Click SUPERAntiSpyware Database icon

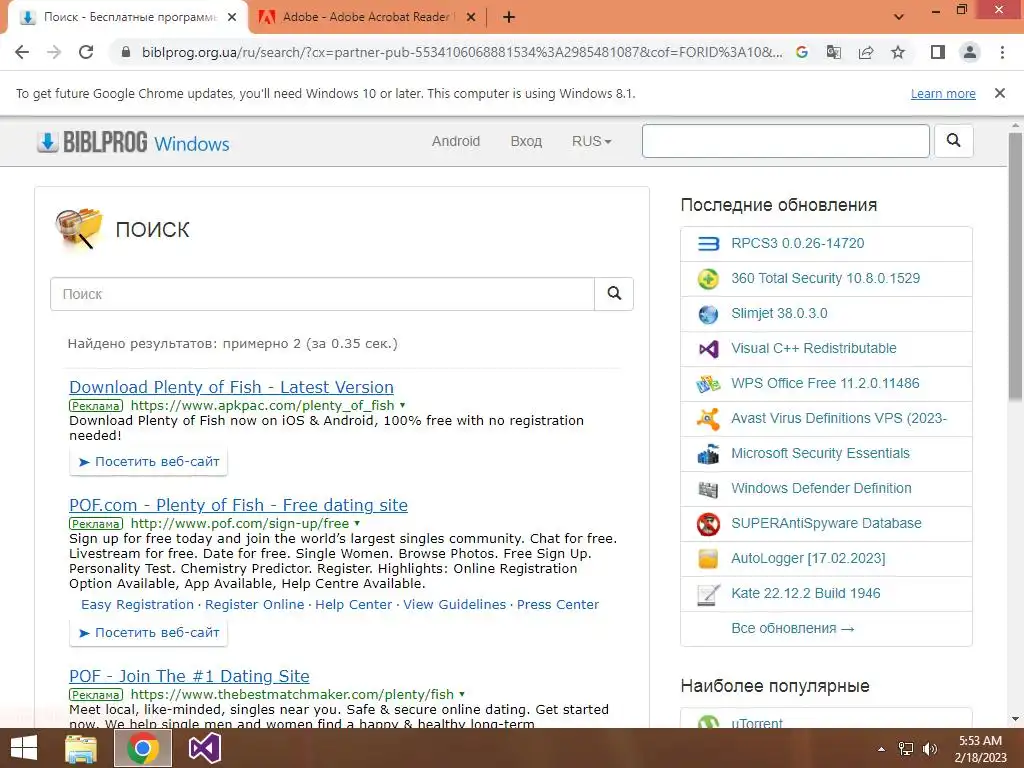708,524
